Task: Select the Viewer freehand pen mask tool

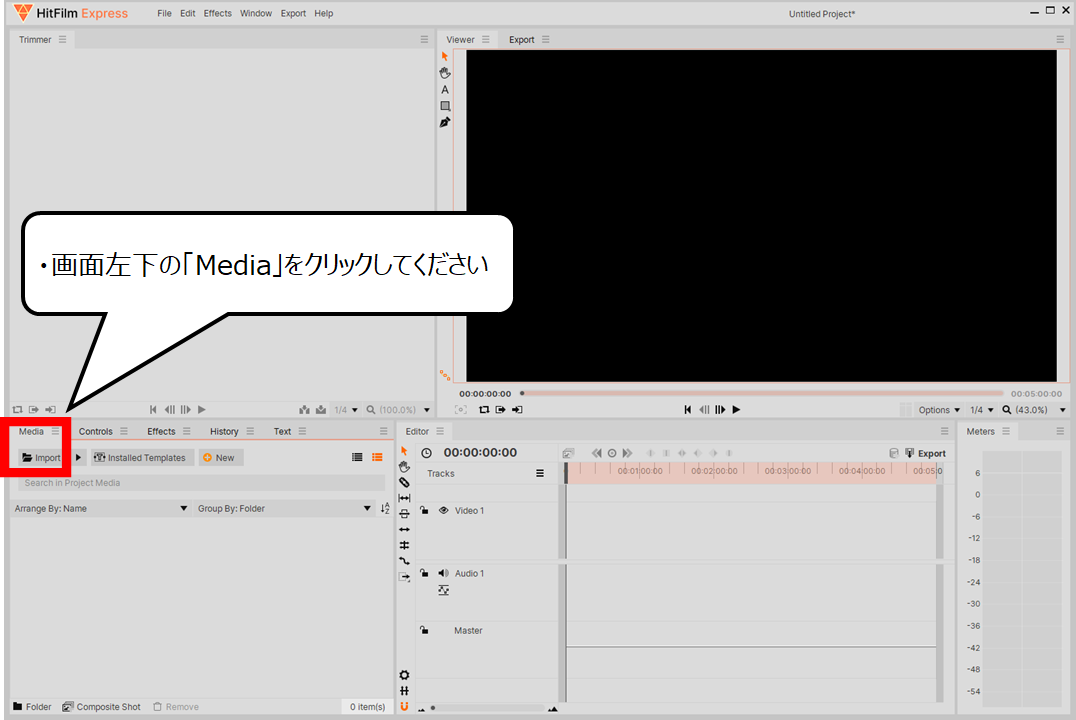Action: (x=445, y=122)
